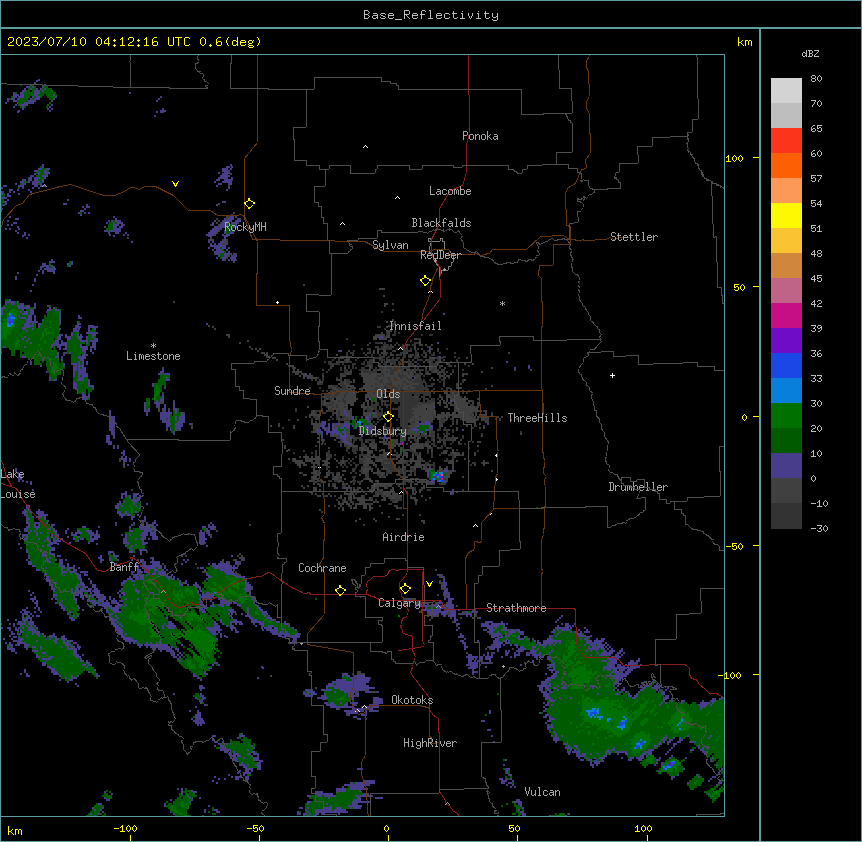
Task: Select the ThreeHills label
Action: click(x=538, y=418)
